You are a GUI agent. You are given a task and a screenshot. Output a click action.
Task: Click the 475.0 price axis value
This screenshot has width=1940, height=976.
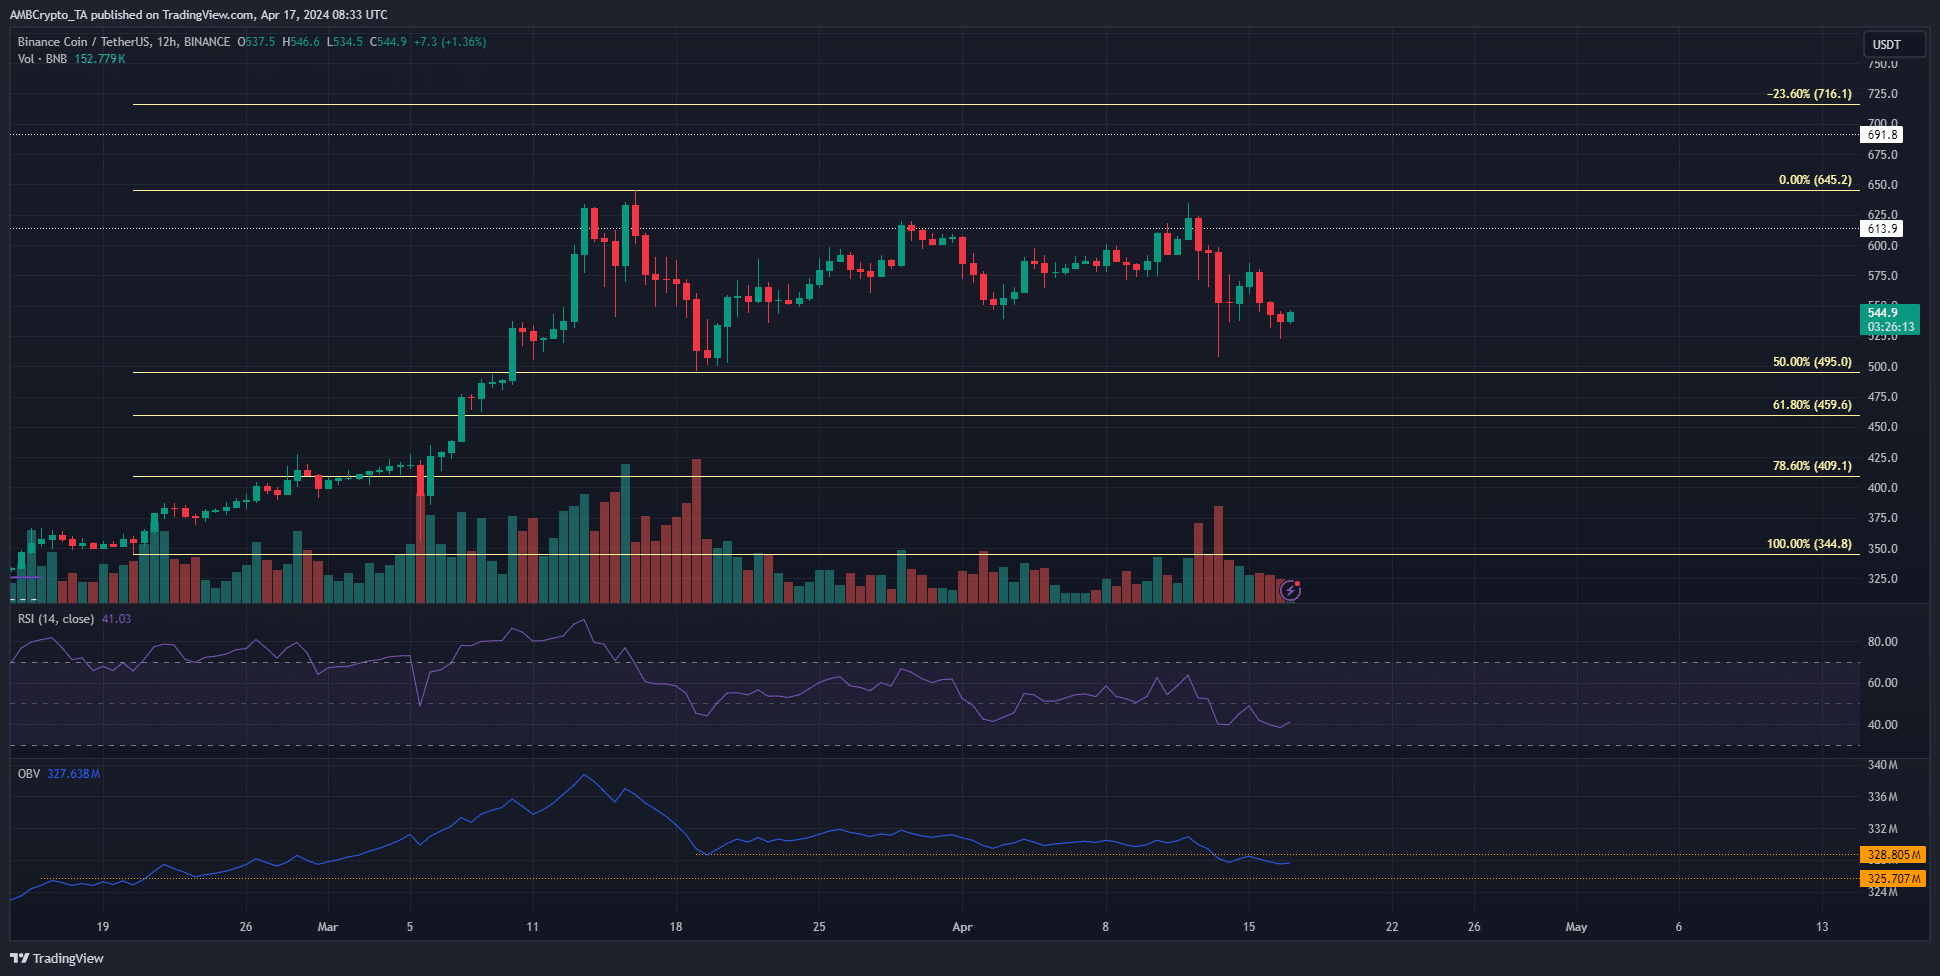pyautogui.click(x=1882, y=397)
